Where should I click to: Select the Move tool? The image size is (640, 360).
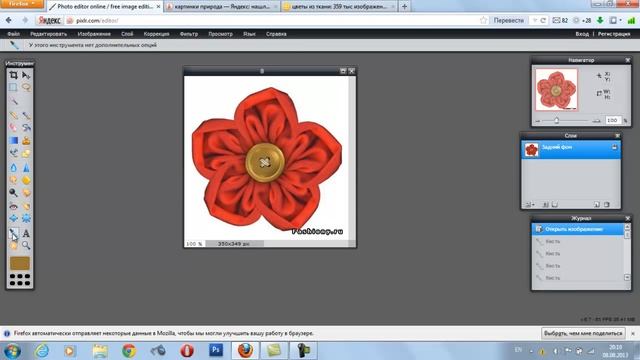(x=26, y=75)
